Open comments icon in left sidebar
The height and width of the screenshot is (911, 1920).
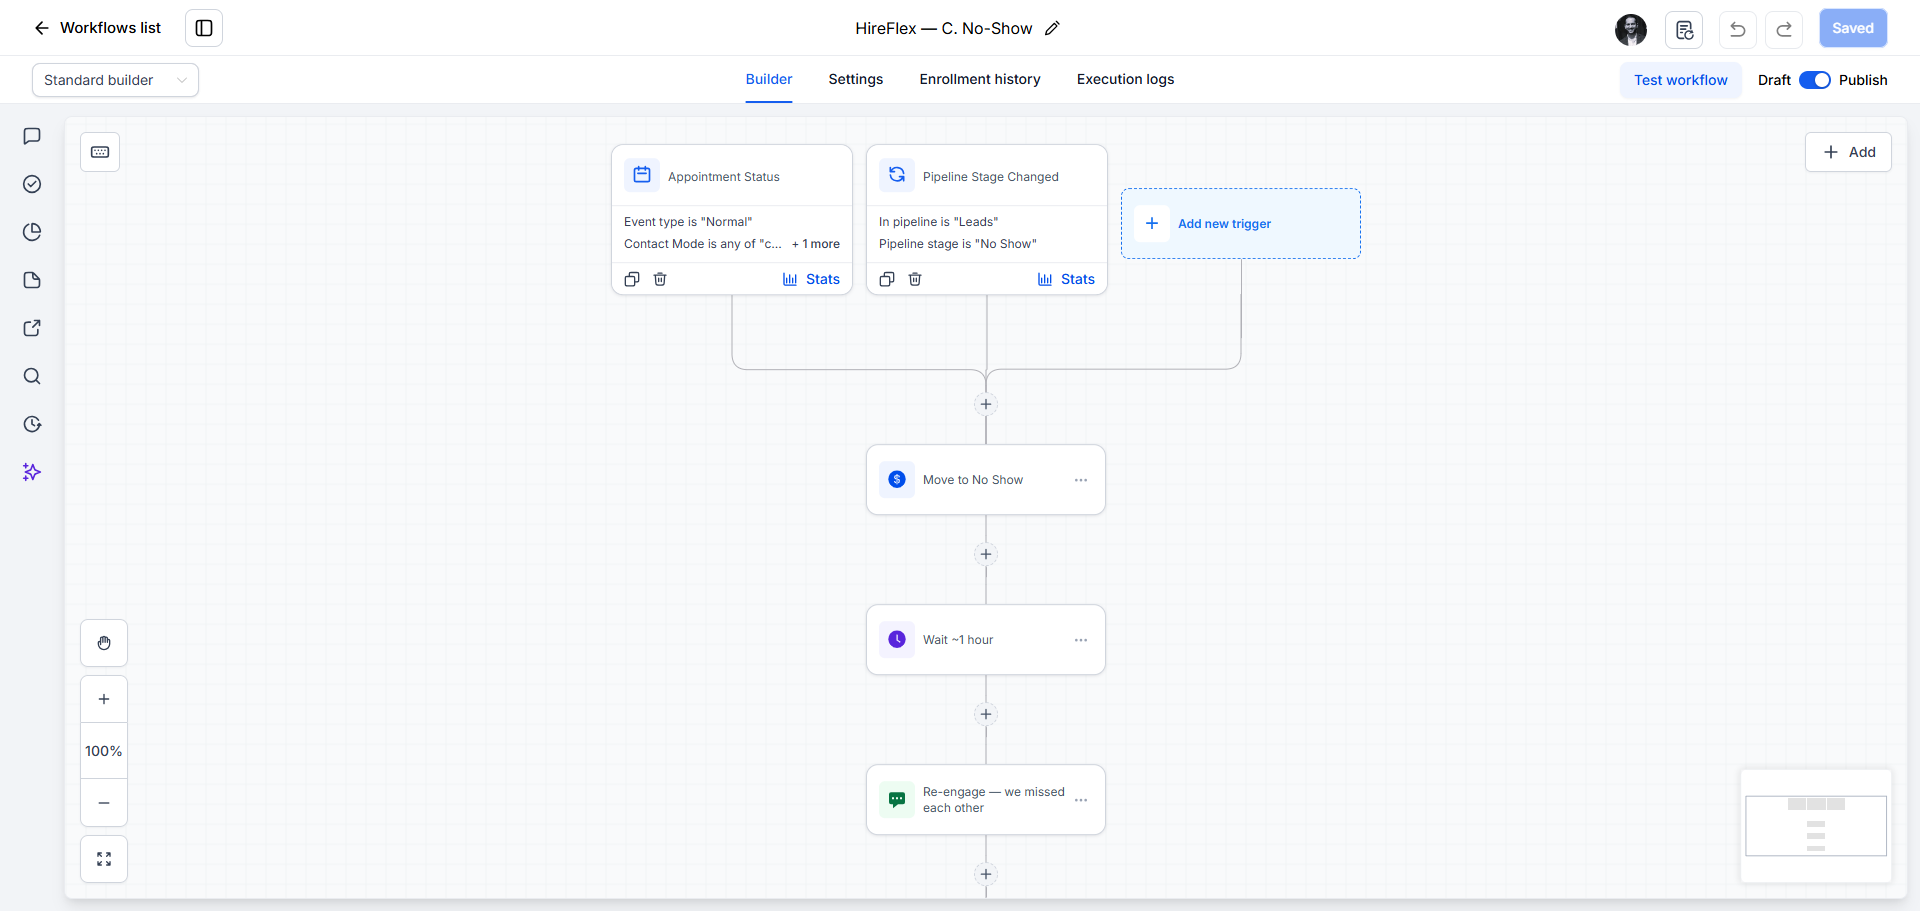[x=32, y=136]
